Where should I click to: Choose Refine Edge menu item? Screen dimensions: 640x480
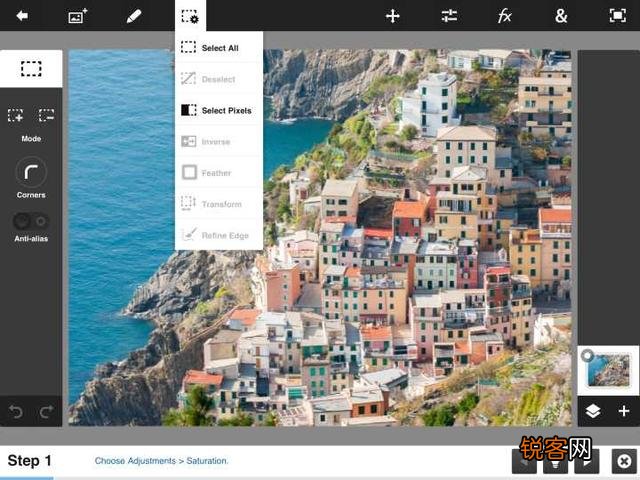coord(219,235)
